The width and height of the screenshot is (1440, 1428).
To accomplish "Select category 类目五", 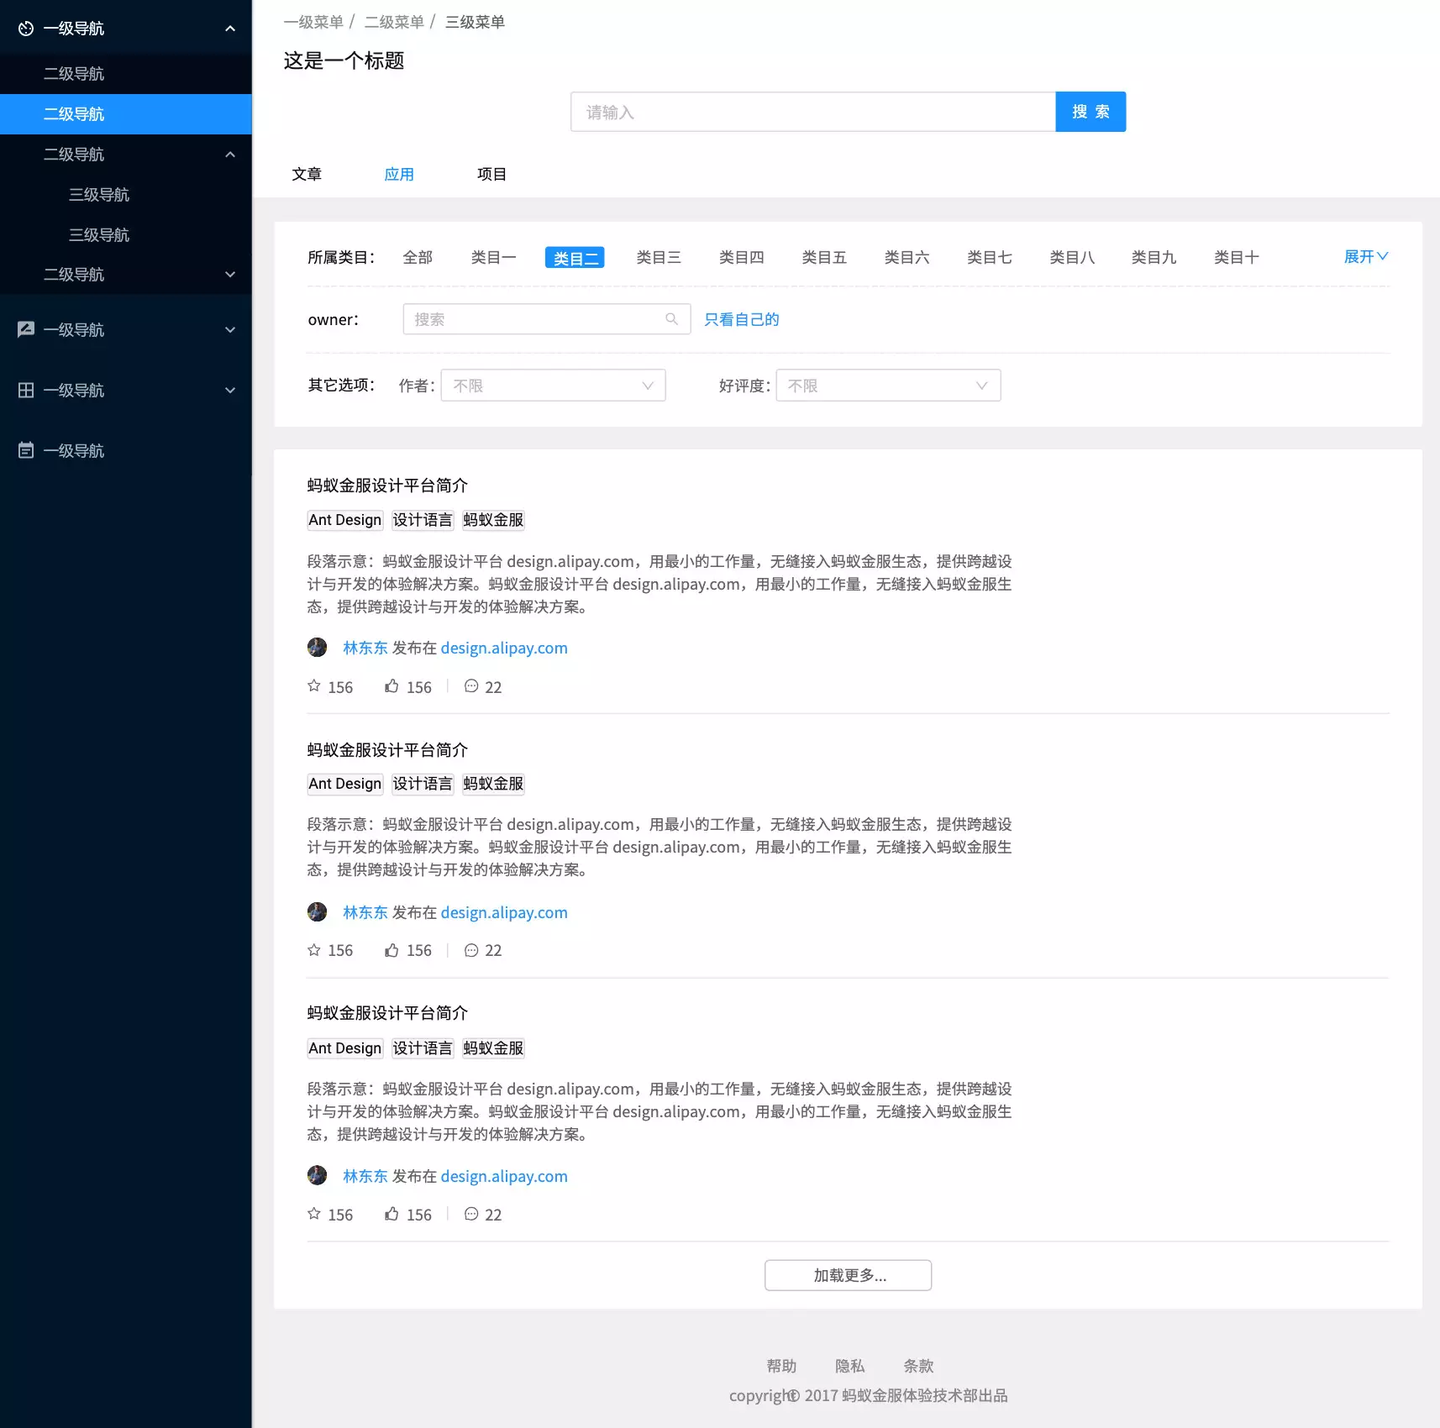I will [x=824, y=257].
